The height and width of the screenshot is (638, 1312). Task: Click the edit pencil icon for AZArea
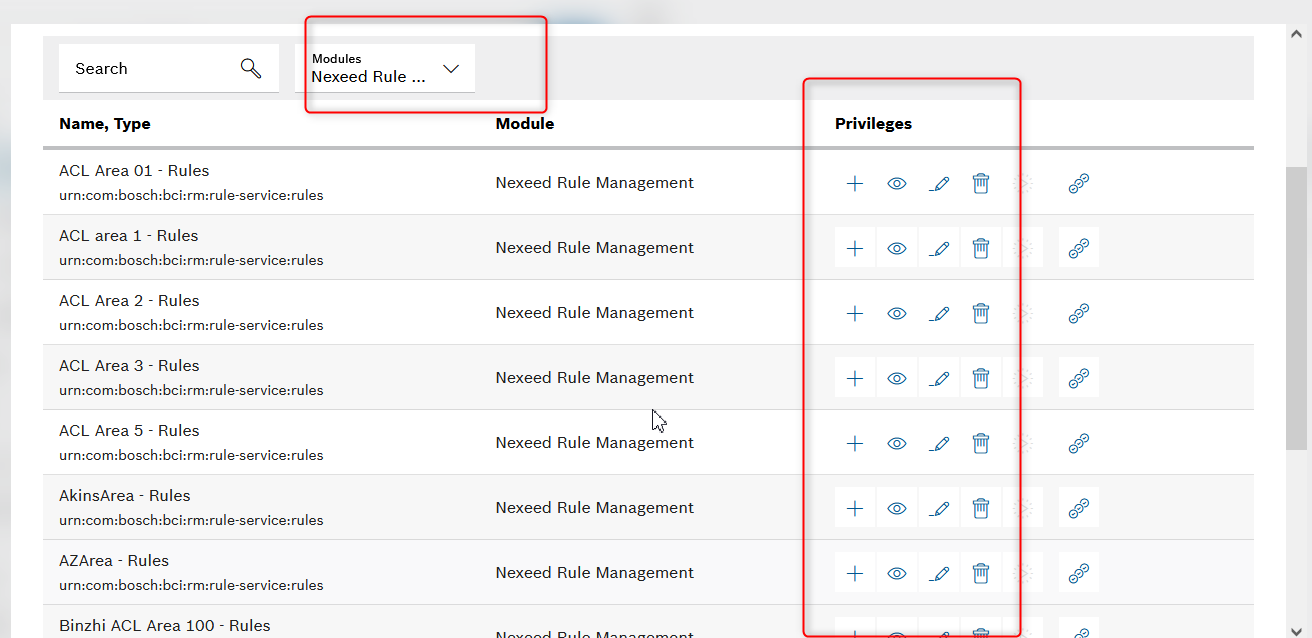[x=939, y=572]
